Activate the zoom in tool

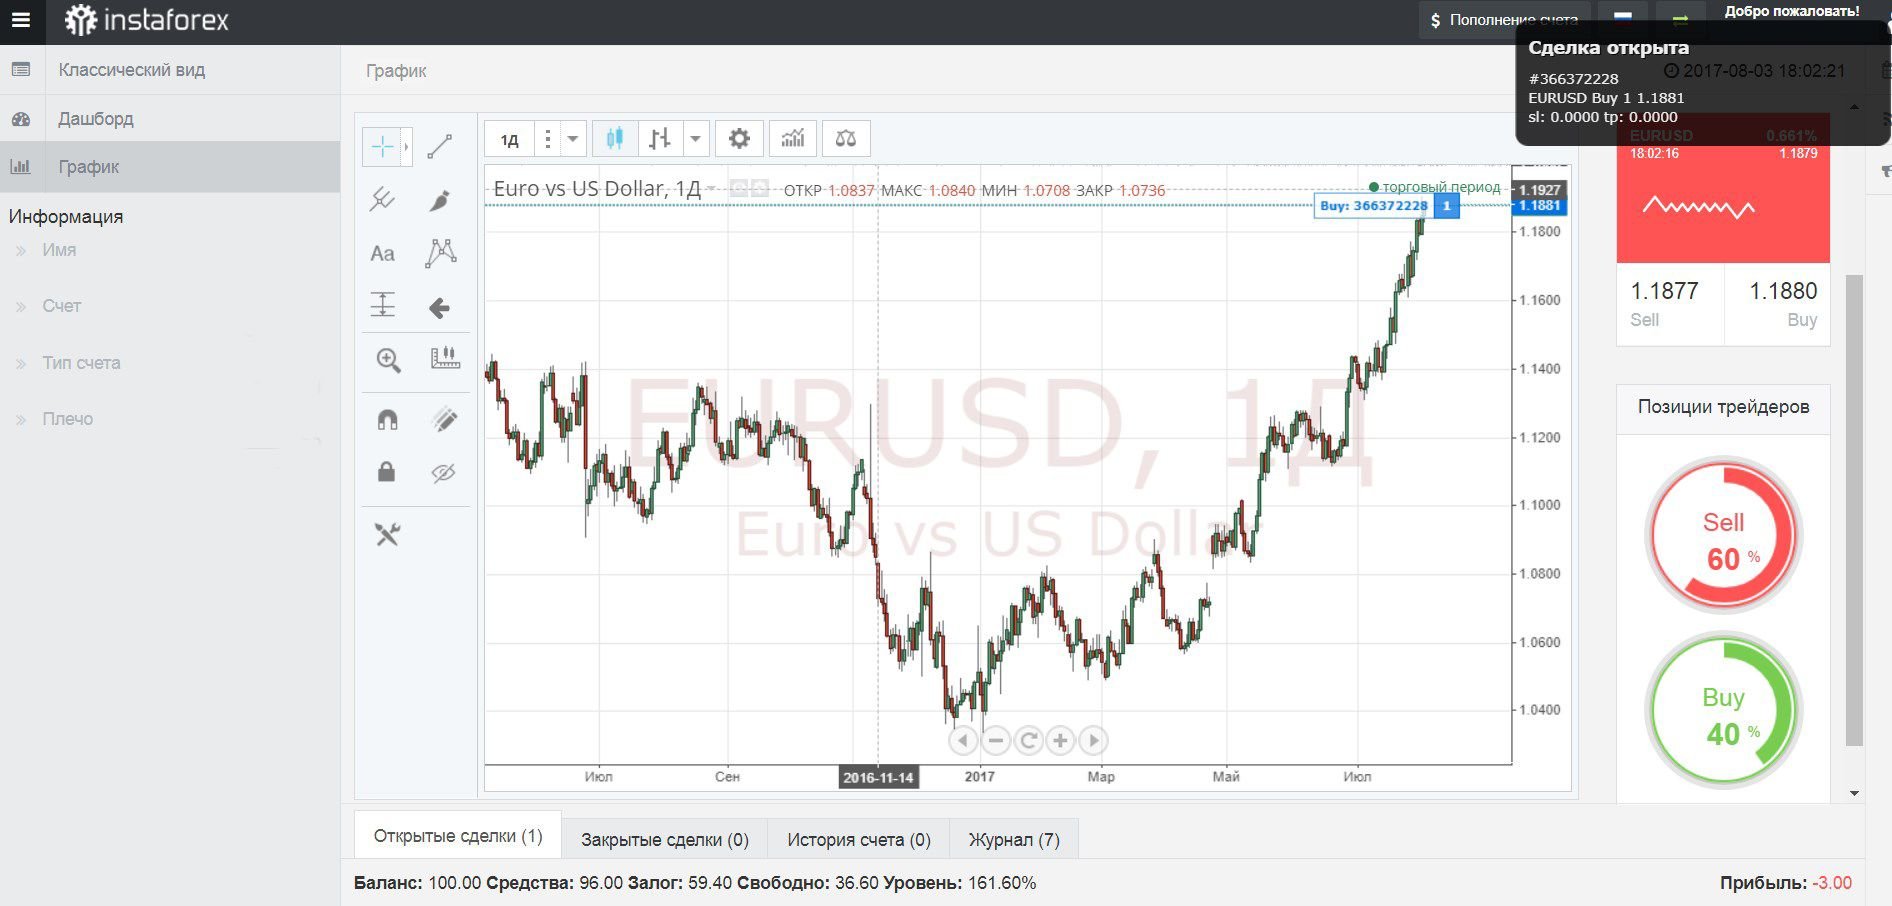pos(388,360)
